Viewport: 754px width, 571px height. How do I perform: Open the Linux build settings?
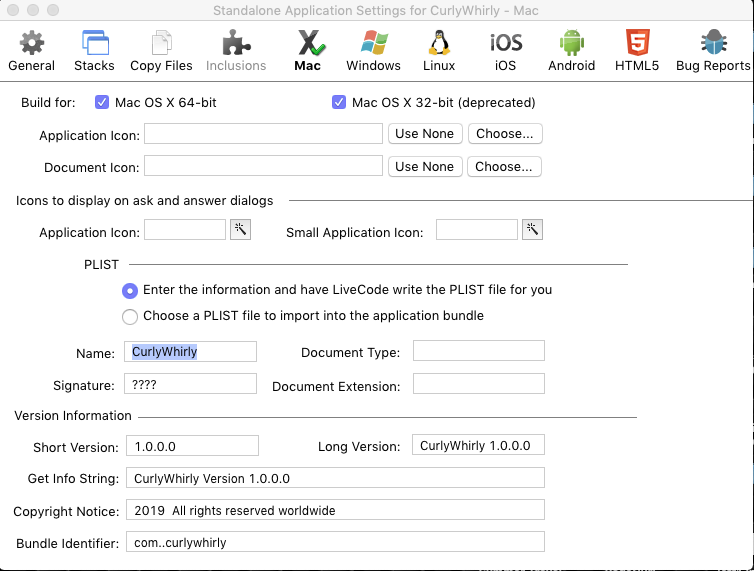click(439, 50)
